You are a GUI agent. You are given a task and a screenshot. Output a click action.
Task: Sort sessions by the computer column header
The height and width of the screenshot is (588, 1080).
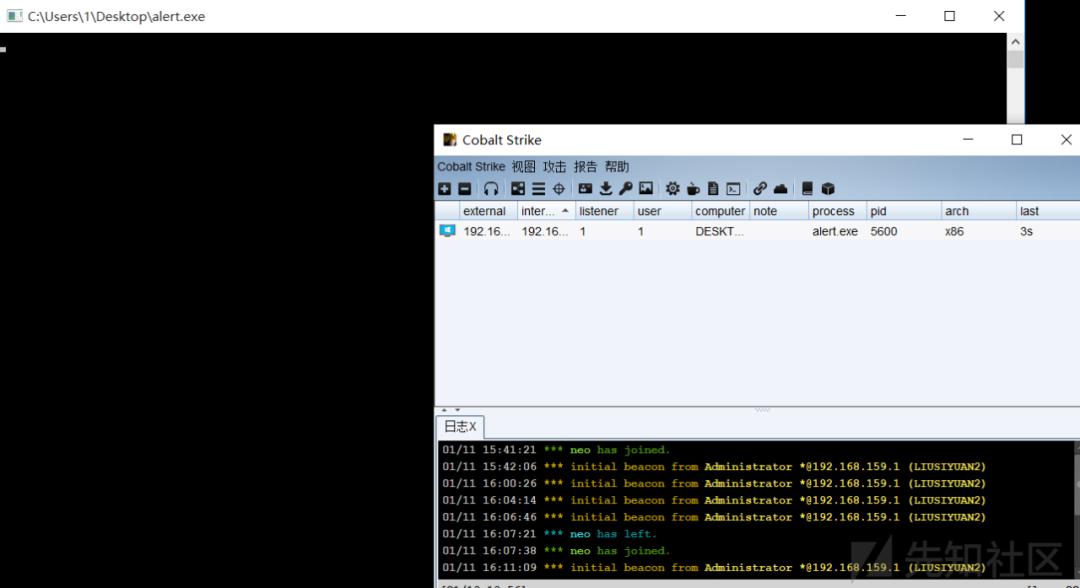point(720,211)
